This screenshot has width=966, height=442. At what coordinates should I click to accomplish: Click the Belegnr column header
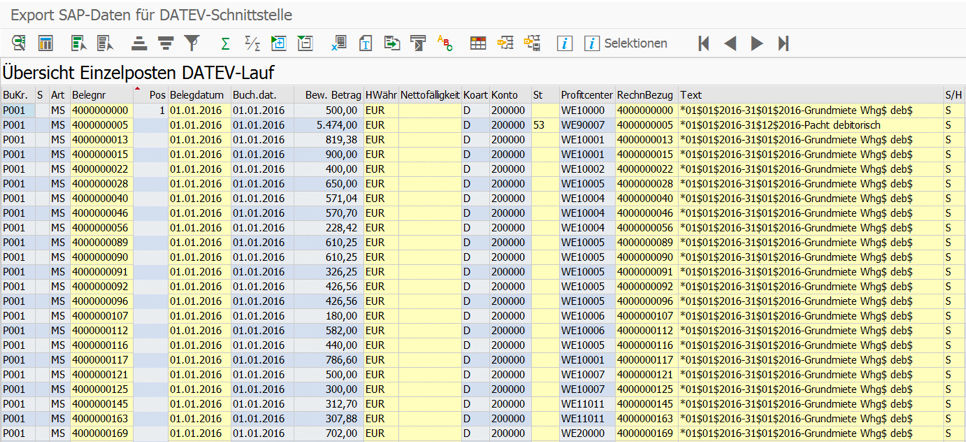point(90,94)
